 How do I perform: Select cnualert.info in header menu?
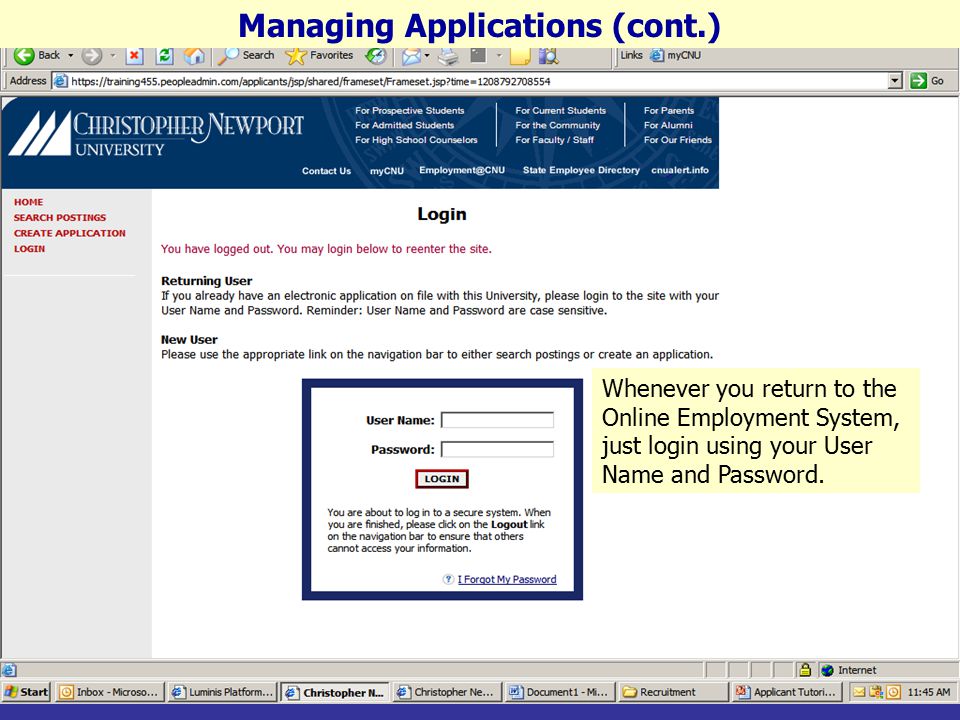tap(680, 170)
